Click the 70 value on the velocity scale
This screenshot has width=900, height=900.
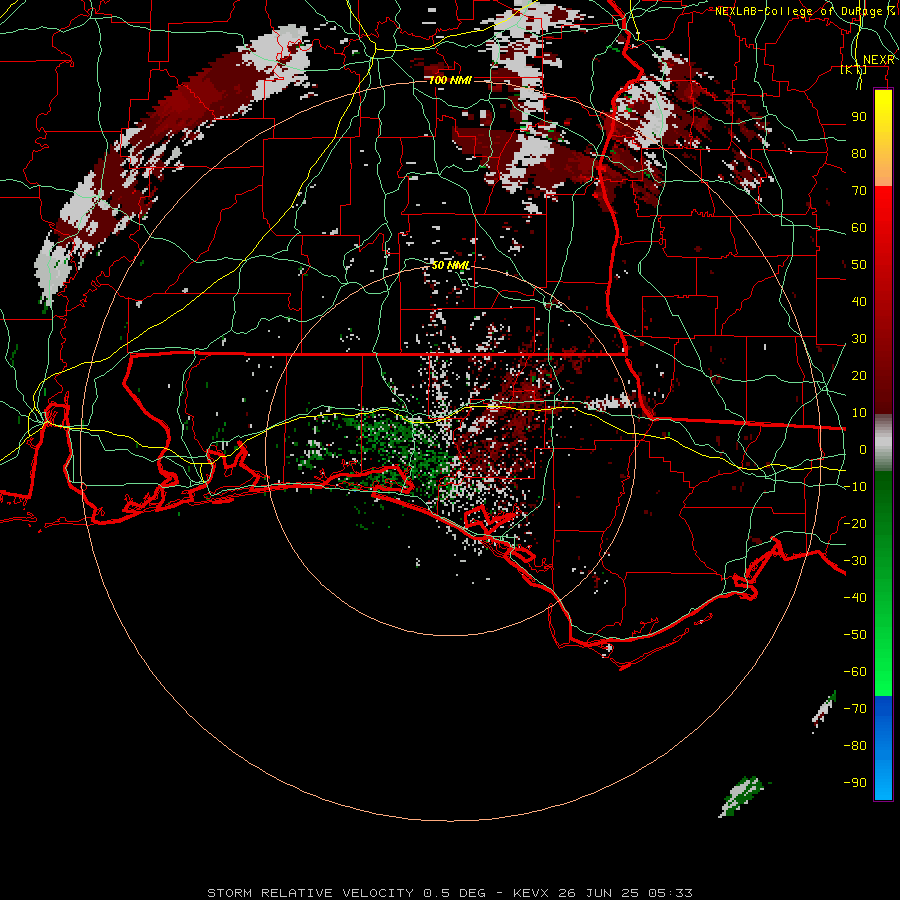[x=859, y=191]
